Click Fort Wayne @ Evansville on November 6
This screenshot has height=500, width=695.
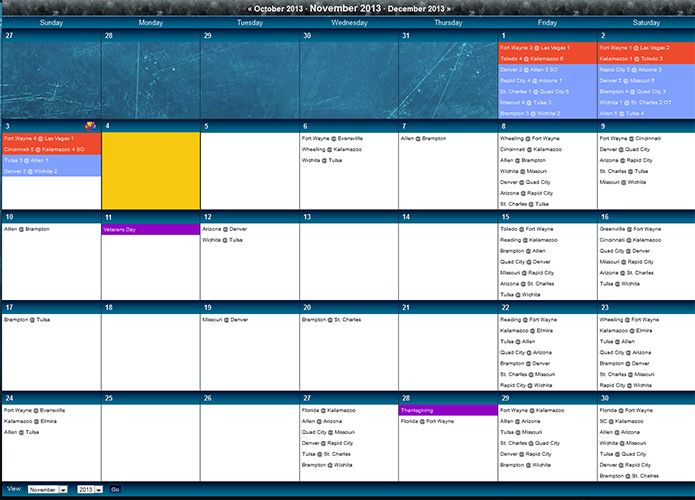(x=332, y=139)
